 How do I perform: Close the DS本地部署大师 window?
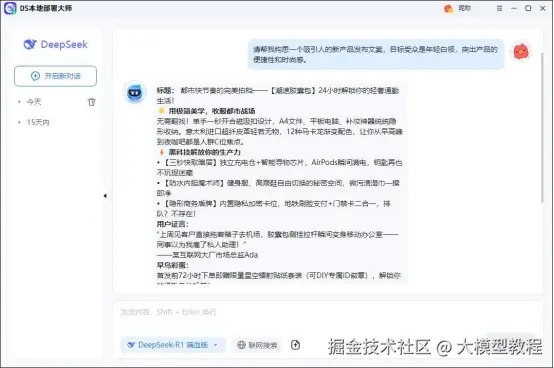tap(543, 8)
